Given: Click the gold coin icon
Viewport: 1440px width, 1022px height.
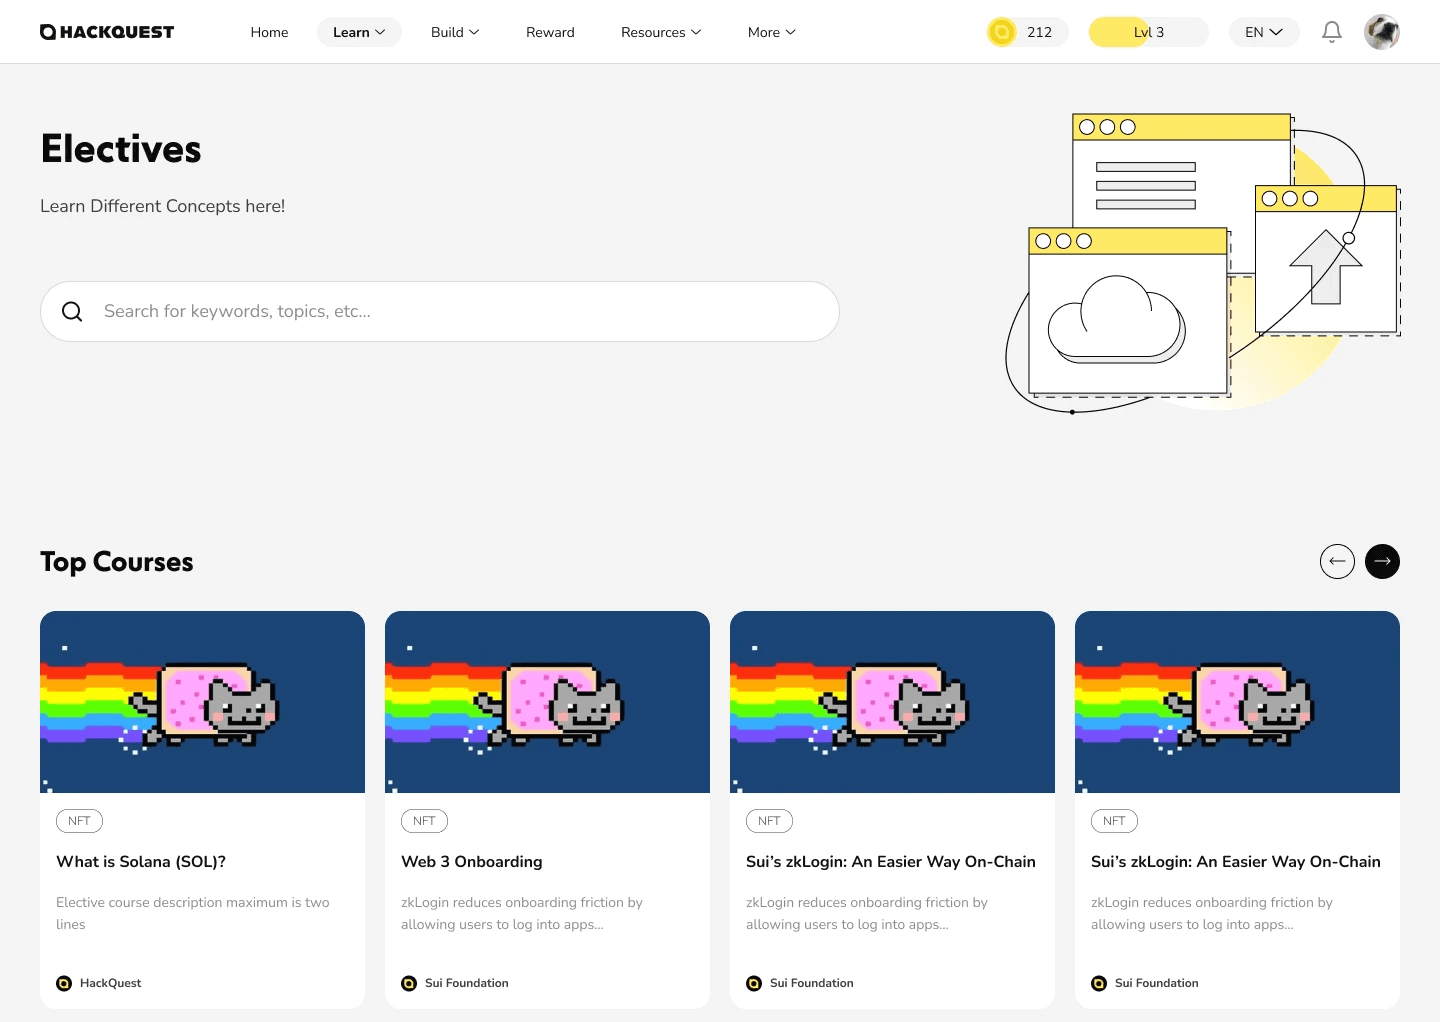Looking at the screenshot, I should [1001, 32].
